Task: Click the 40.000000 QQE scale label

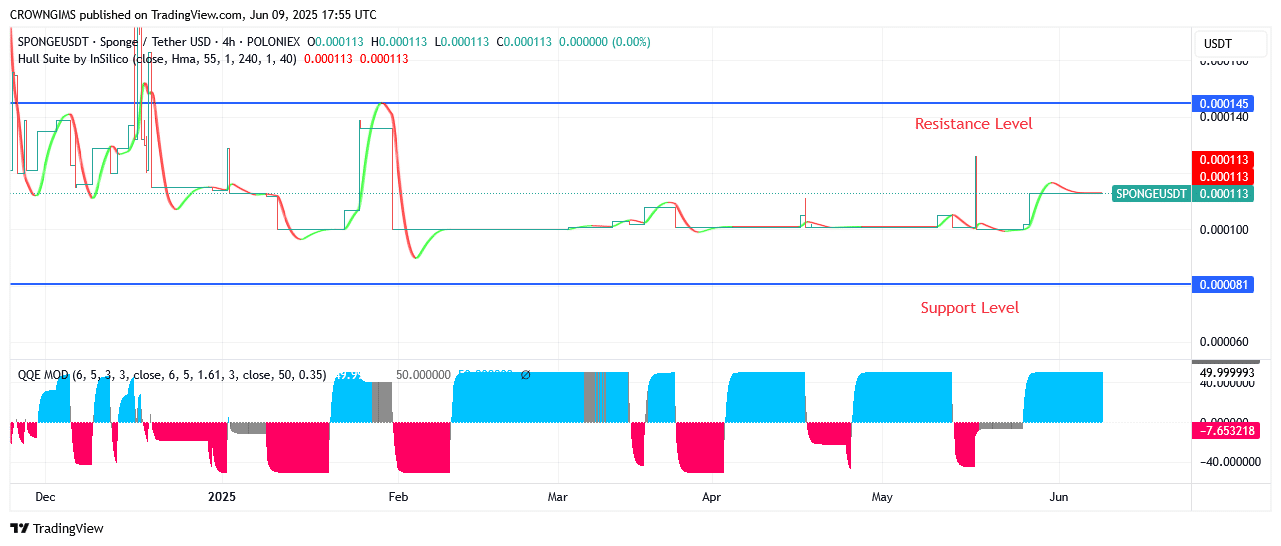Action: click(1227, 383)
